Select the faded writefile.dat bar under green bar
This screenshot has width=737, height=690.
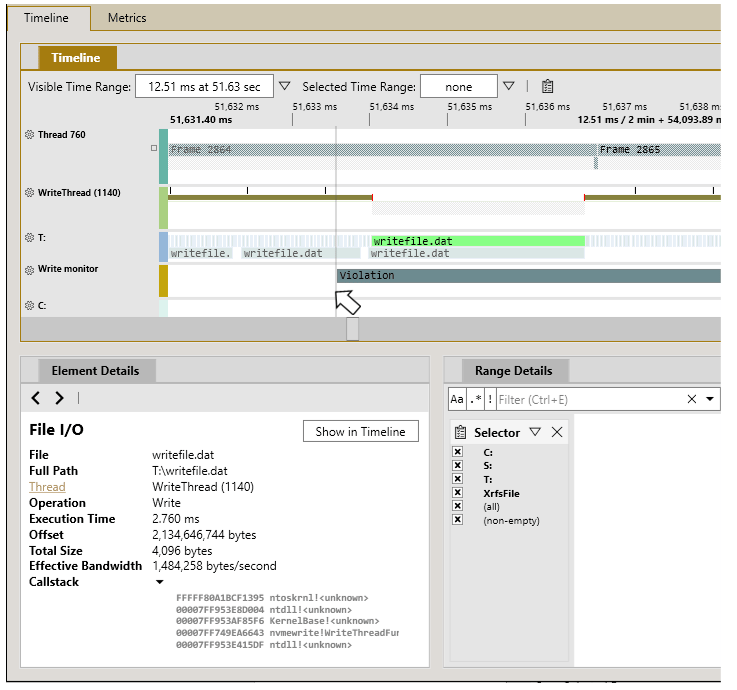pos(477,254)
